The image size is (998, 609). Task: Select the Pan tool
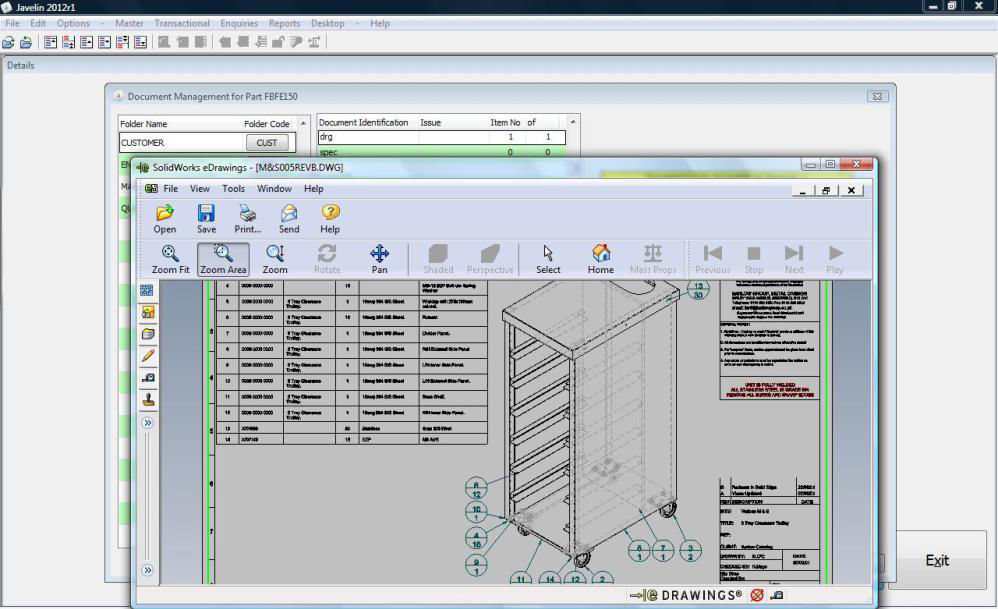click(x=379, y=259)
